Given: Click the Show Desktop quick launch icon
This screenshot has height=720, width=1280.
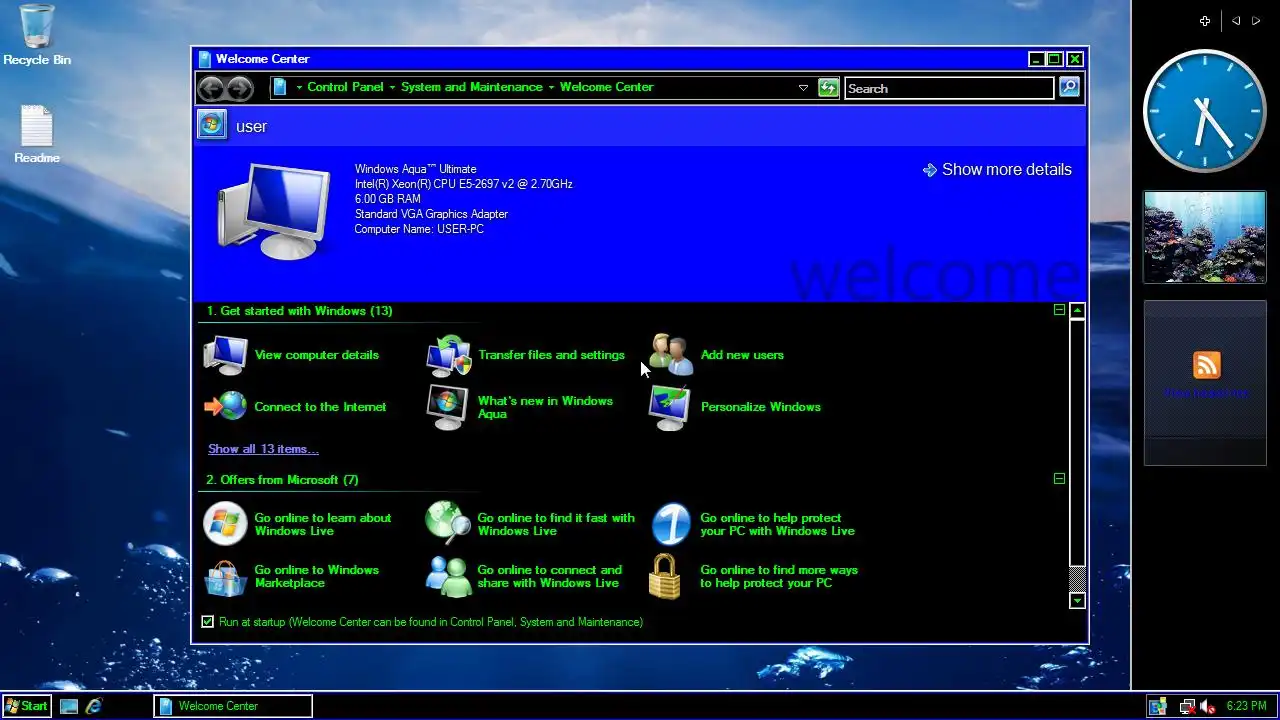Looking at the screenshot, I should click(x=69, y=706).
